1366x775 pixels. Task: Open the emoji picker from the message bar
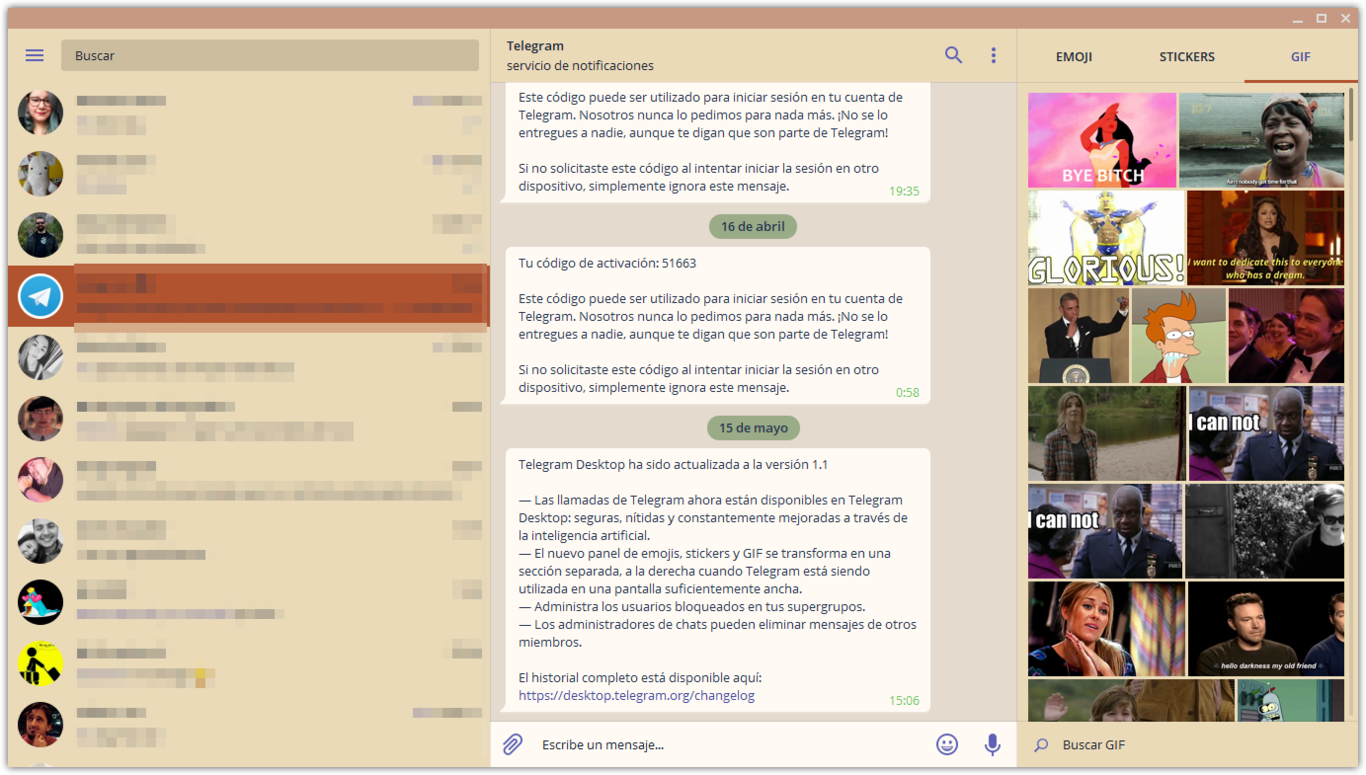[x=946, y=744]
